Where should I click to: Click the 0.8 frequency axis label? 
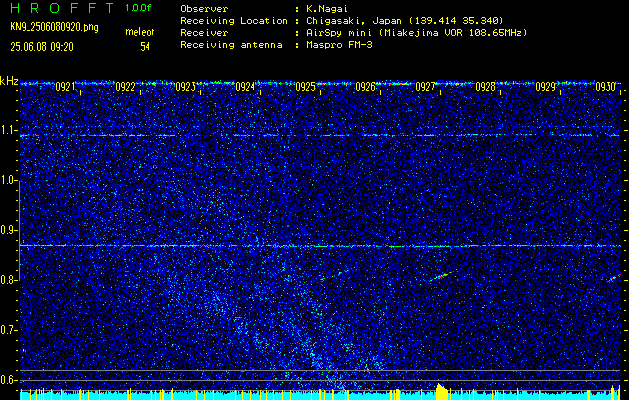point(9,280)
